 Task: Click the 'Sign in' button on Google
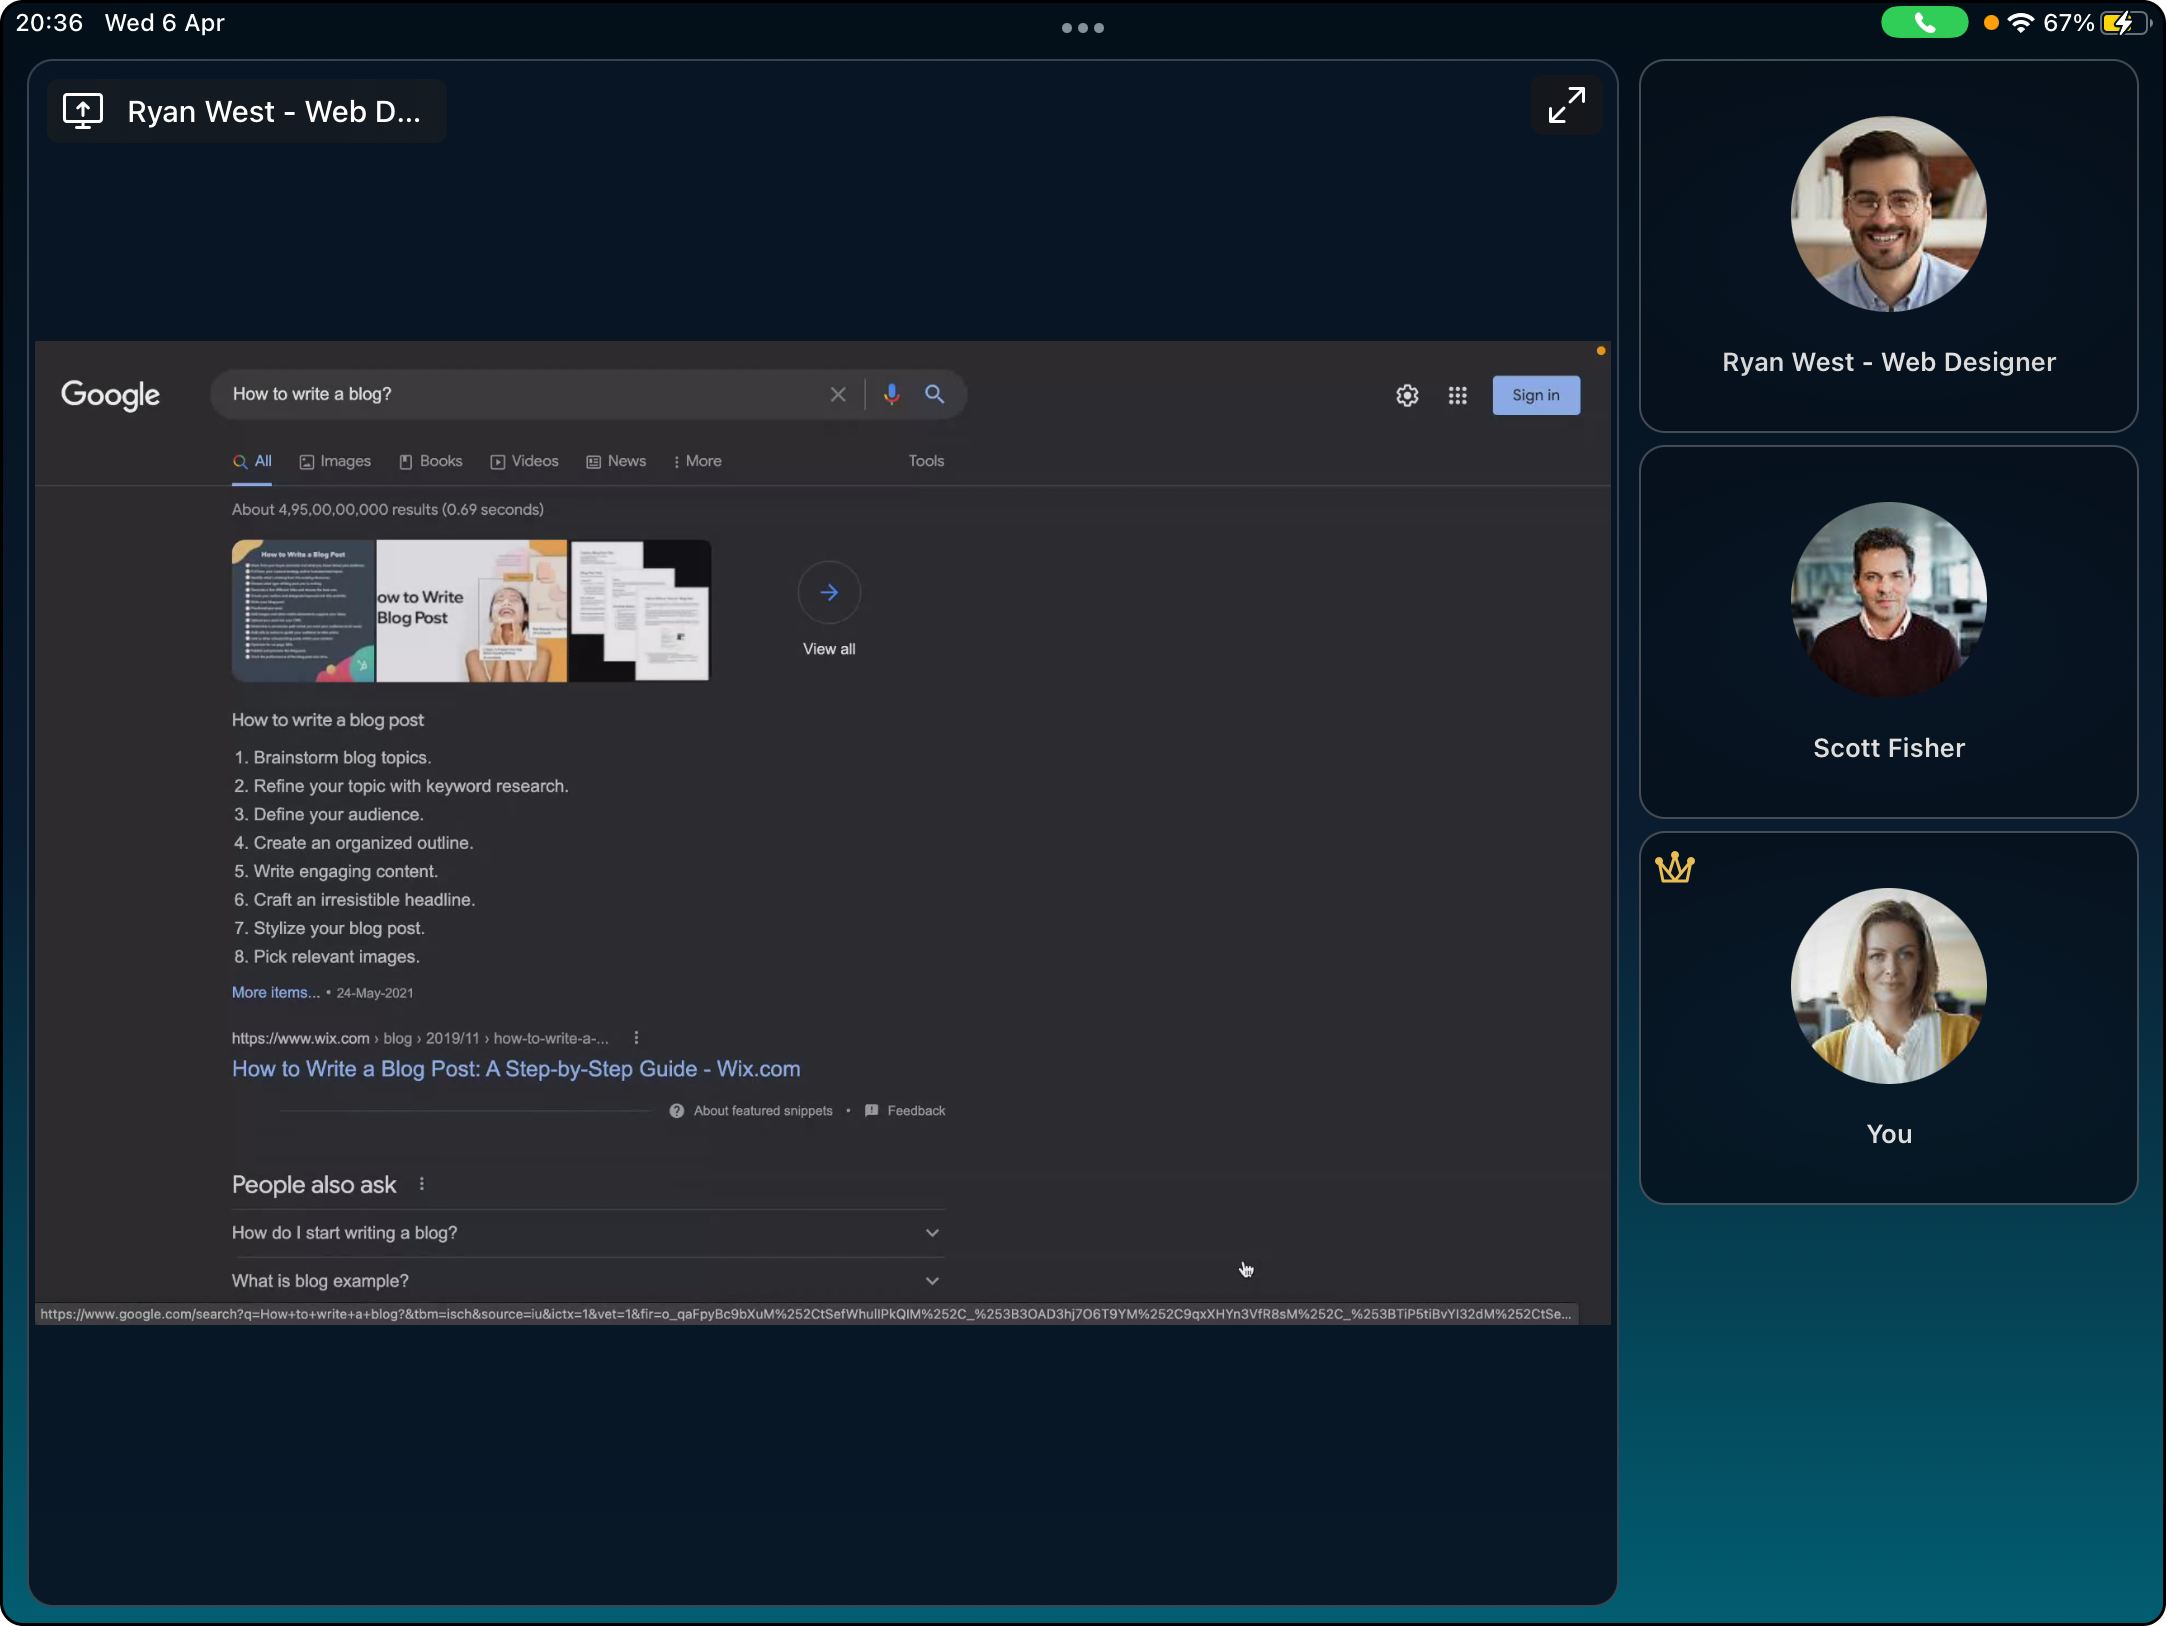pyautogui.click(x=1536, y=393)
